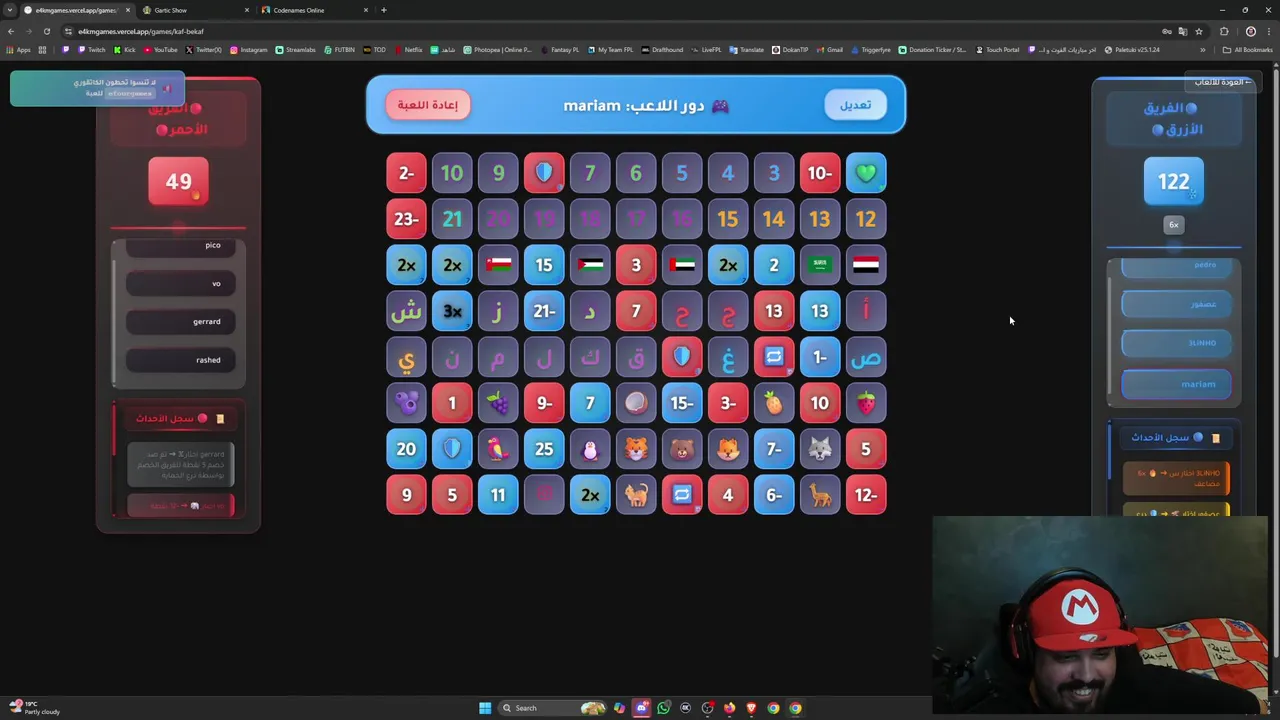The height and width of the screenshot is (720, 1280).
Task: Select the ز letter tile
Action: tap(498, 311)
